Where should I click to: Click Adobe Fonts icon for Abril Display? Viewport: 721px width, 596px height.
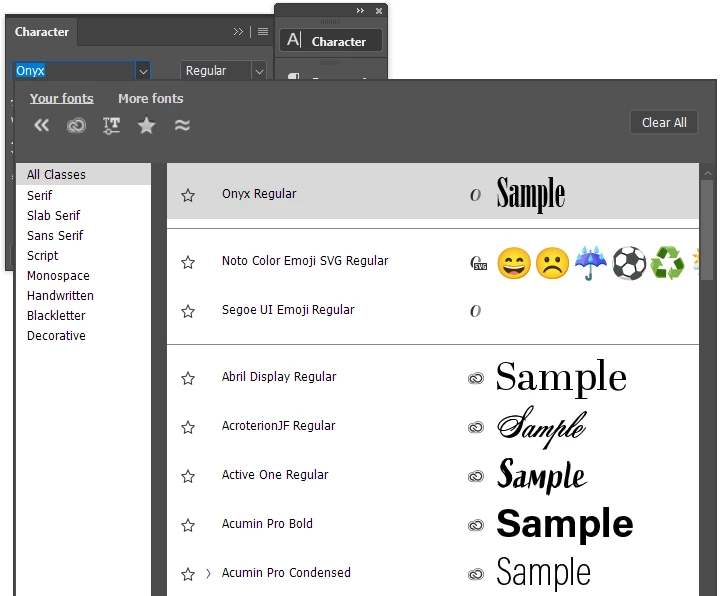[x=476, y=378]
